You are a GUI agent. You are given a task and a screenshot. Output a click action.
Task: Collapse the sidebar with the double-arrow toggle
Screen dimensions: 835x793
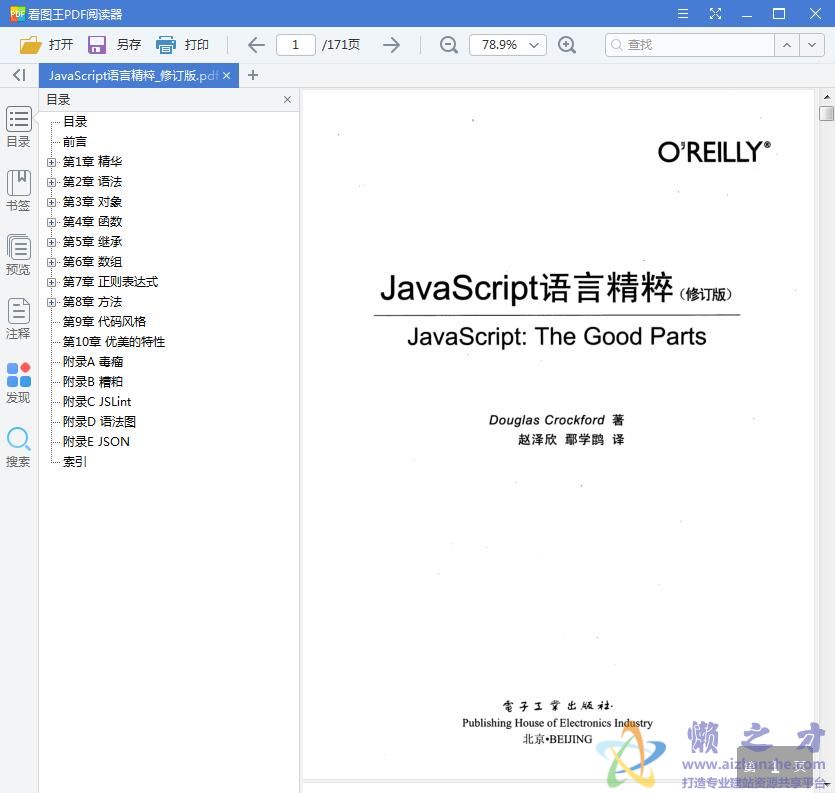18,75
